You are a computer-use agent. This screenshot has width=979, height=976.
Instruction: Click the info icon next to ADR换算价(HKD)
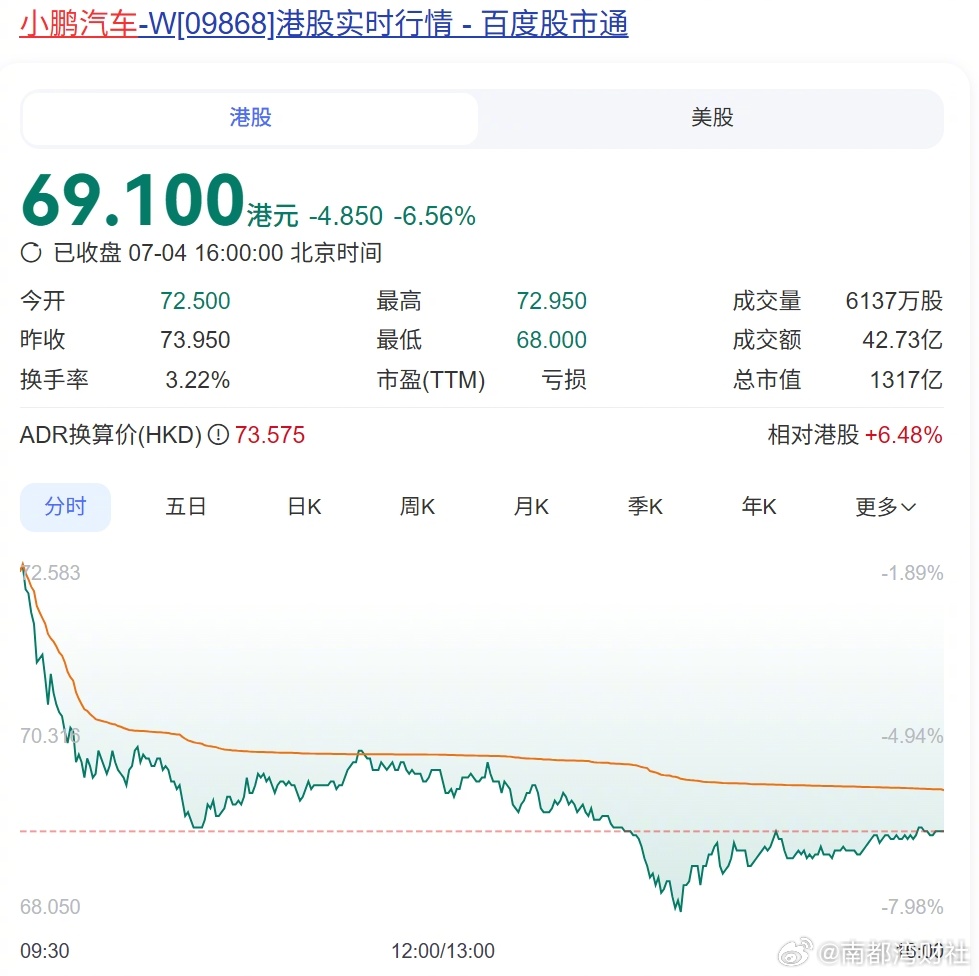pyautogui.click(x=218, y=435)
